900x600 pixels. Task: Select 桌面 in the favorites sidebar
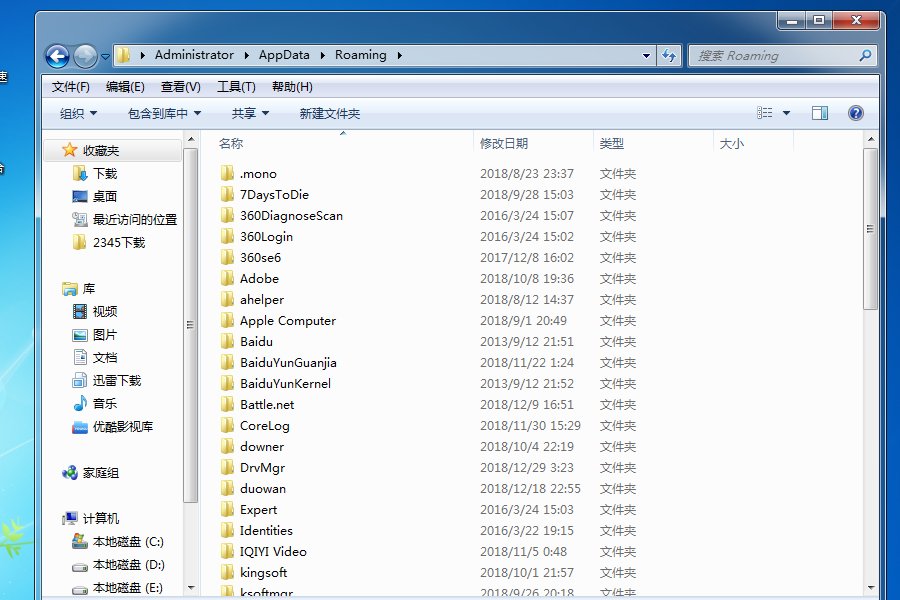[x=104, y=197]
